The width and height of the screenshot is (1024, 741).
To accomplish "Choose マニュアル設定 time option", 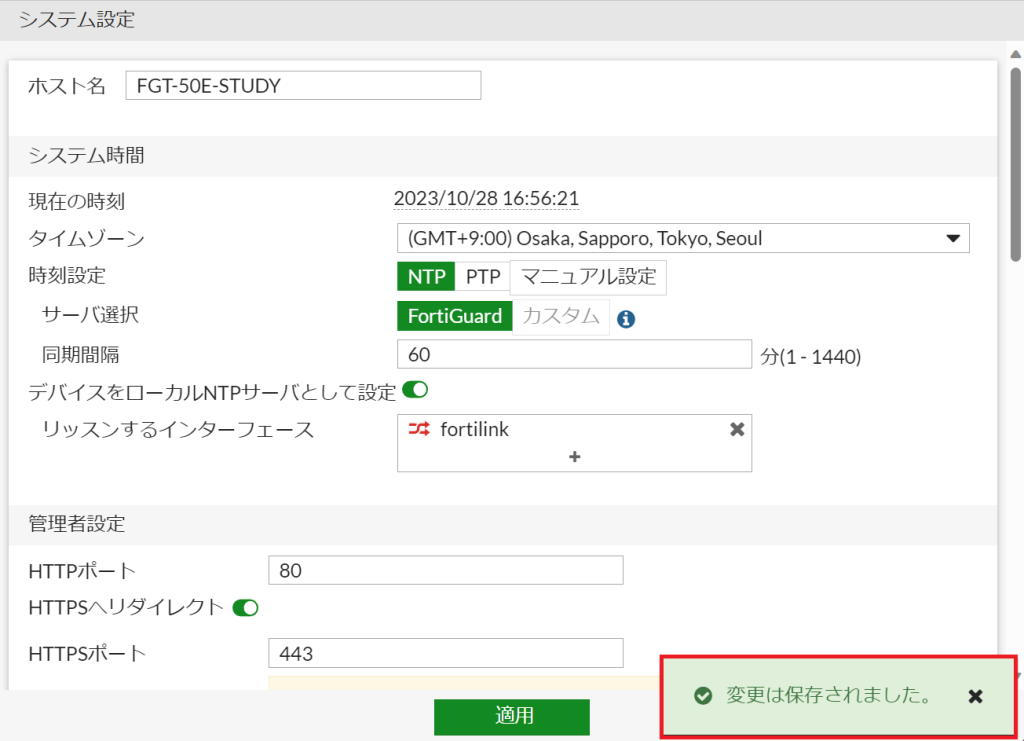I will (x=588, y=277).
